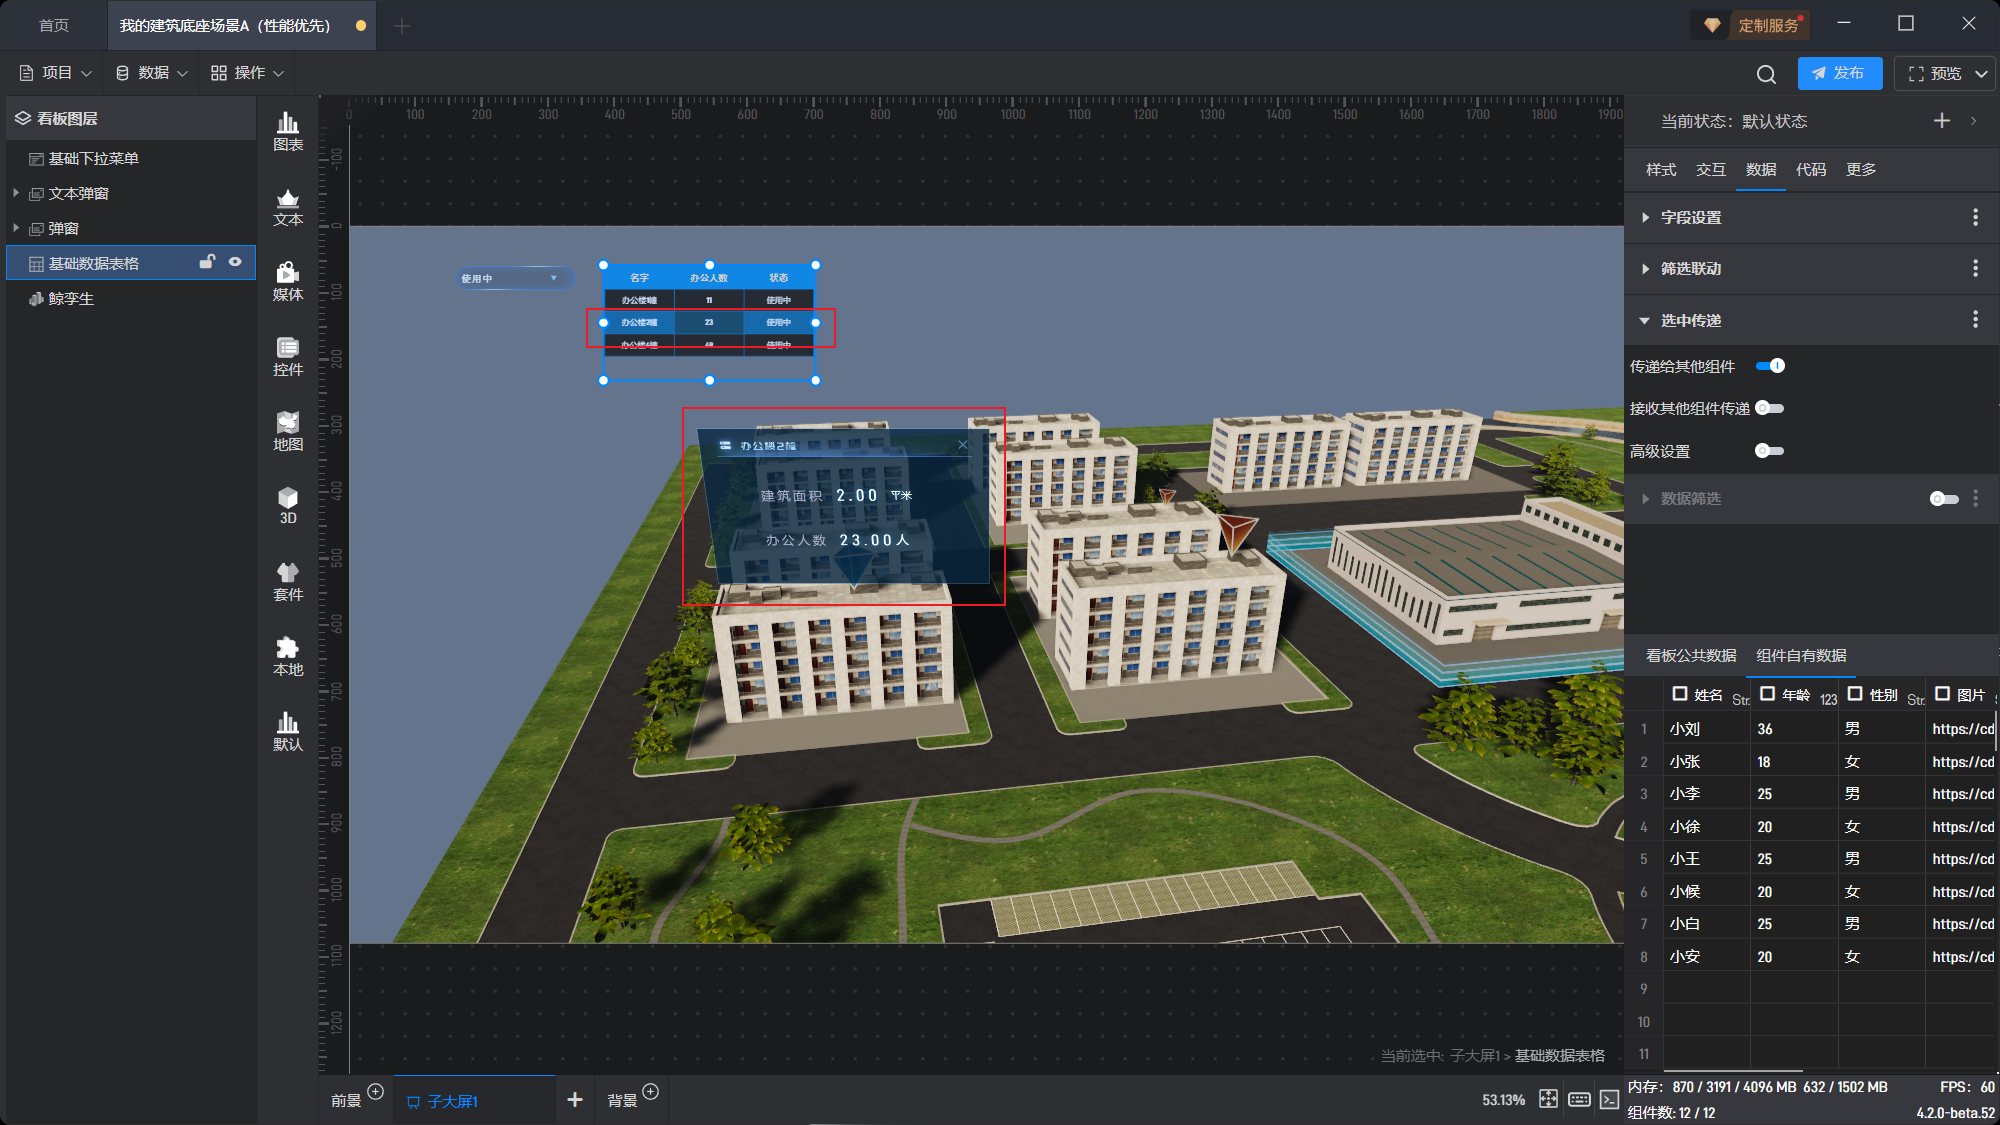Hide 基础数据表格 layer with eye icon
The width and height of the screenshot is (2000, 1125).
235,262
